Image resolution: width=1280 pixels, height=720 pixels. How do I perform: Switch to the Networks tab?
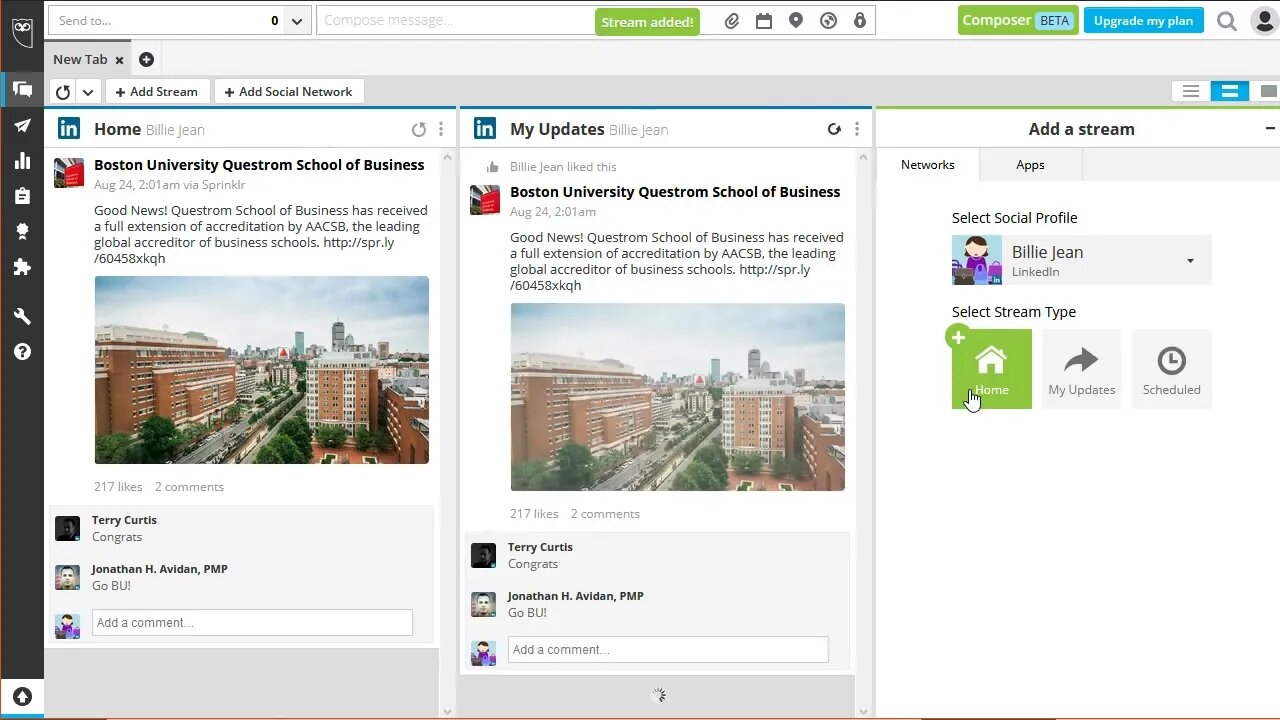[928, 165]
